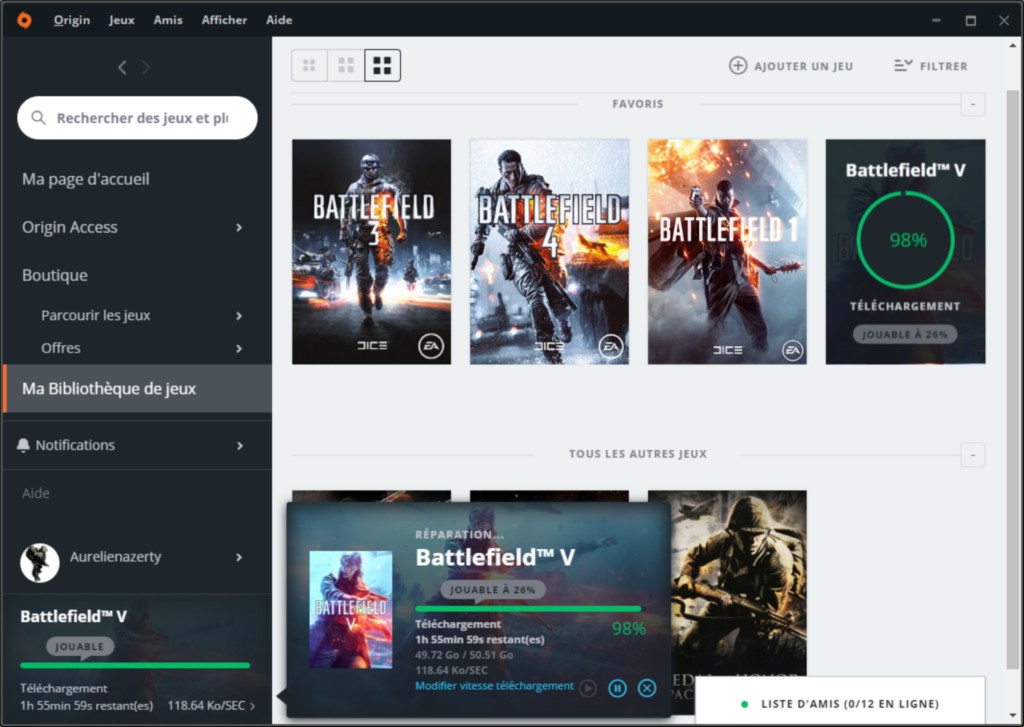Expand the Origin Access submenu
The height and width of the screenshot is (727, 1024).
(x=239, y=227)
